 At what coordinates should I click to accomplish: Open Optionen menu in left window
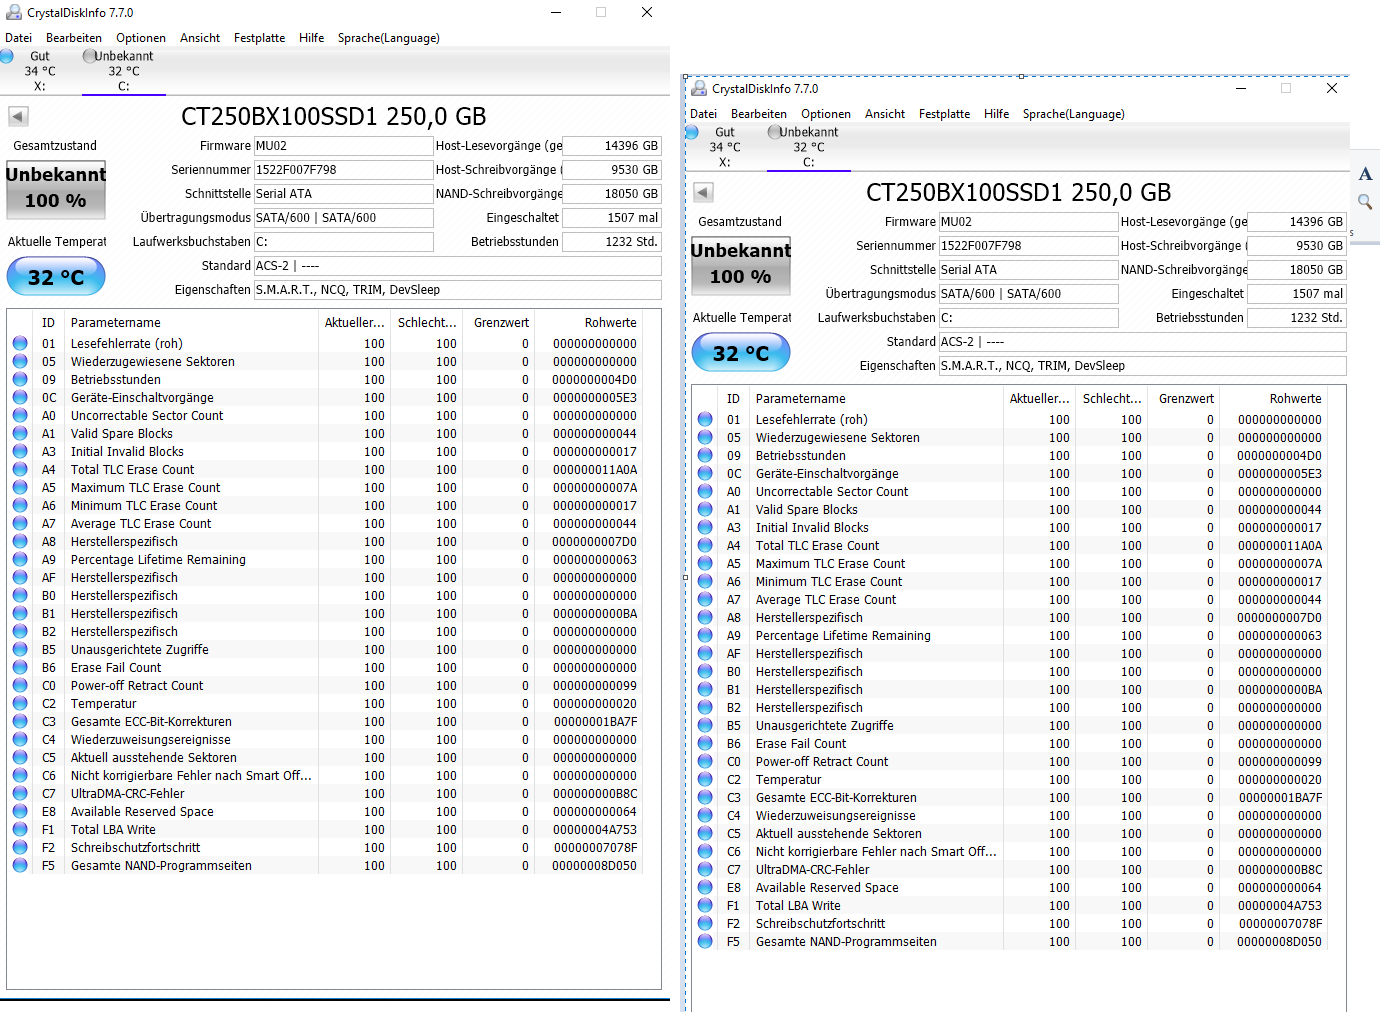[x=141, y=38]
